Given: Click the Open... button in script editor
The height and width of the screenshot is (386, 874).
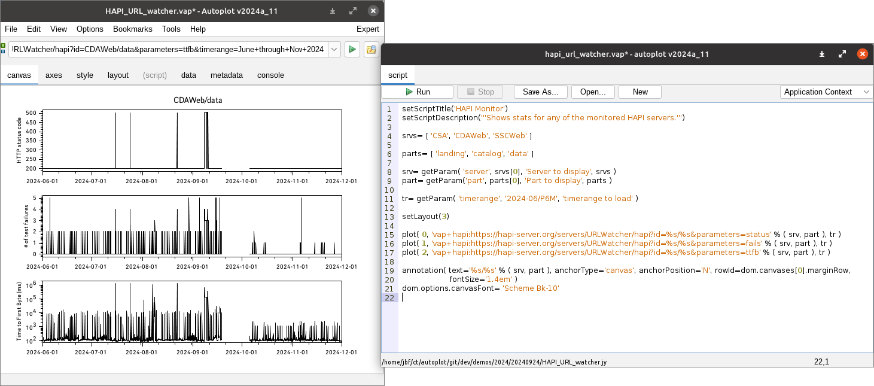Looking at the screenshot, I should click(593, 92).
